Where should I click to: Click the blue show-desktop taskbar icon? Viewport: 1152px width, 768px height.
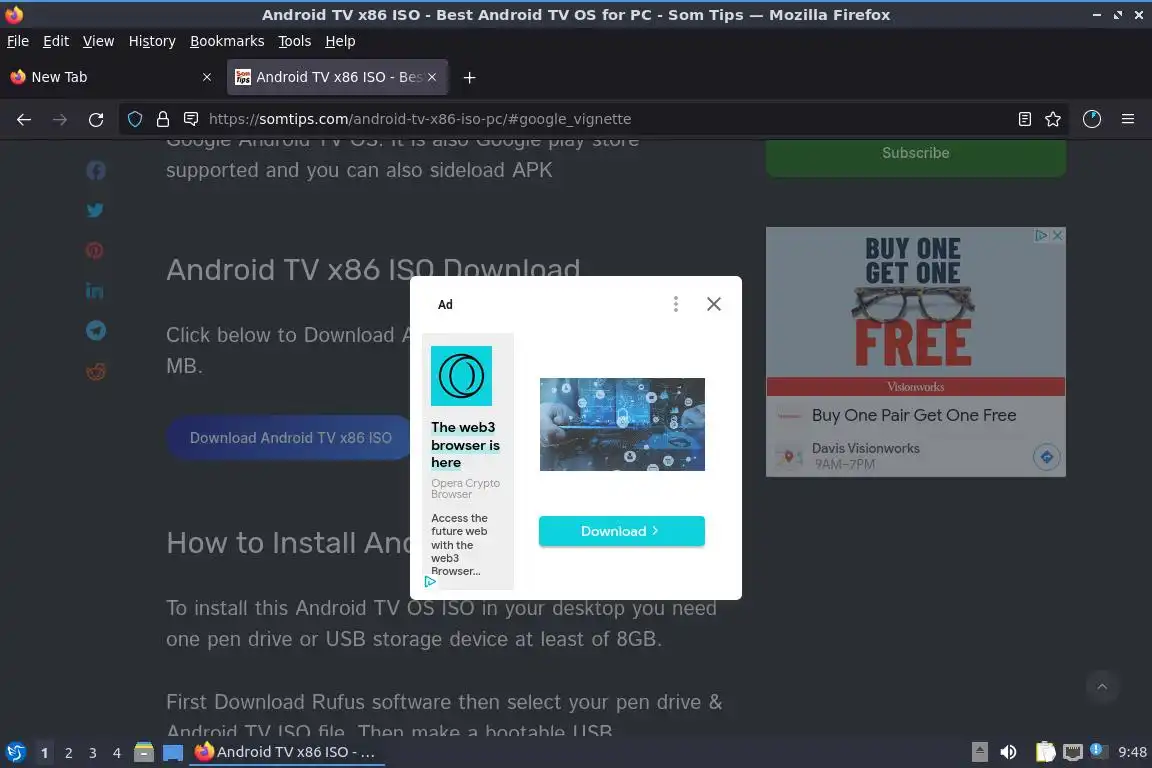click(x=173, y=753)
